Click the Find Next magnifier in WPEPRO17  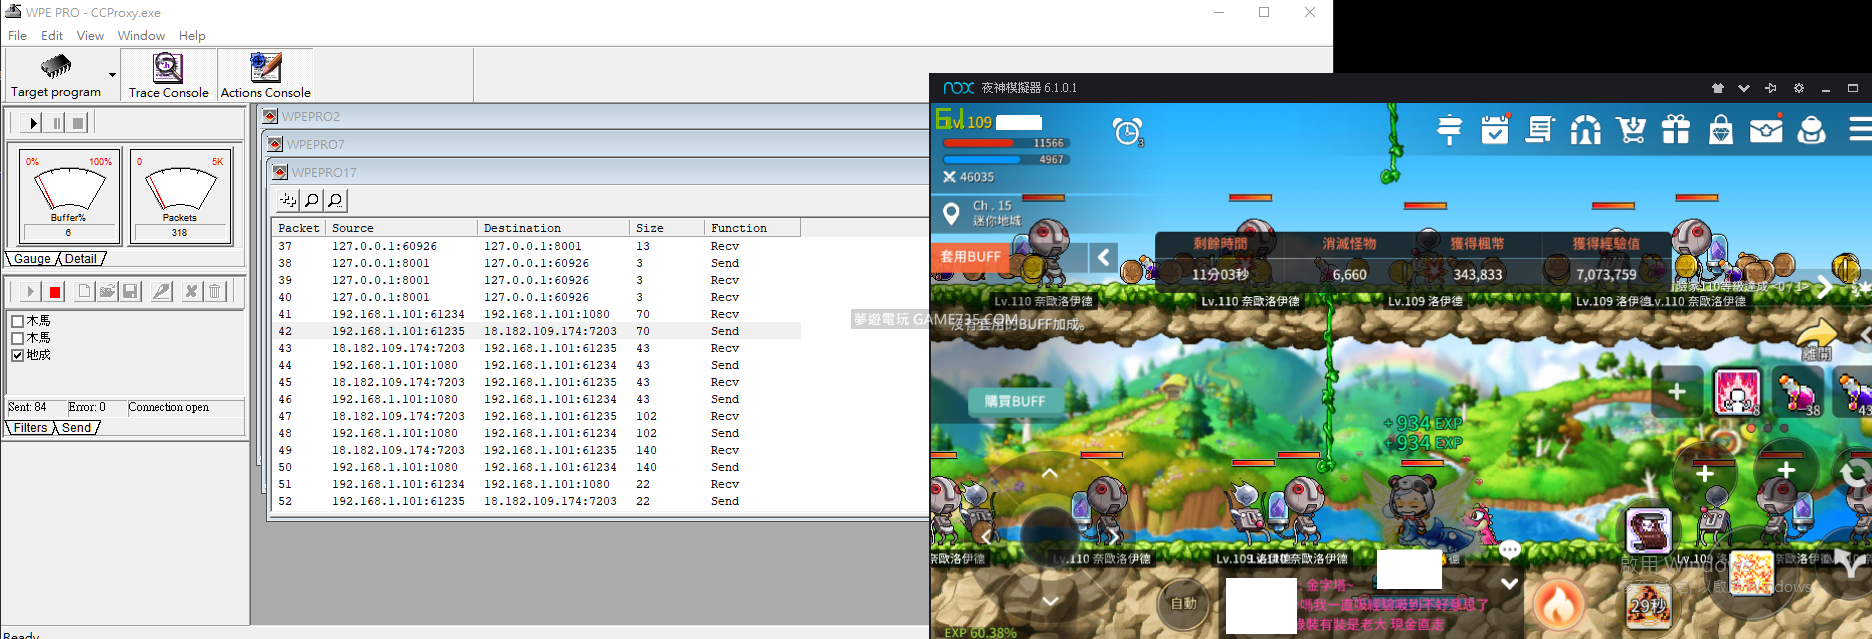(x=335, y=200)
